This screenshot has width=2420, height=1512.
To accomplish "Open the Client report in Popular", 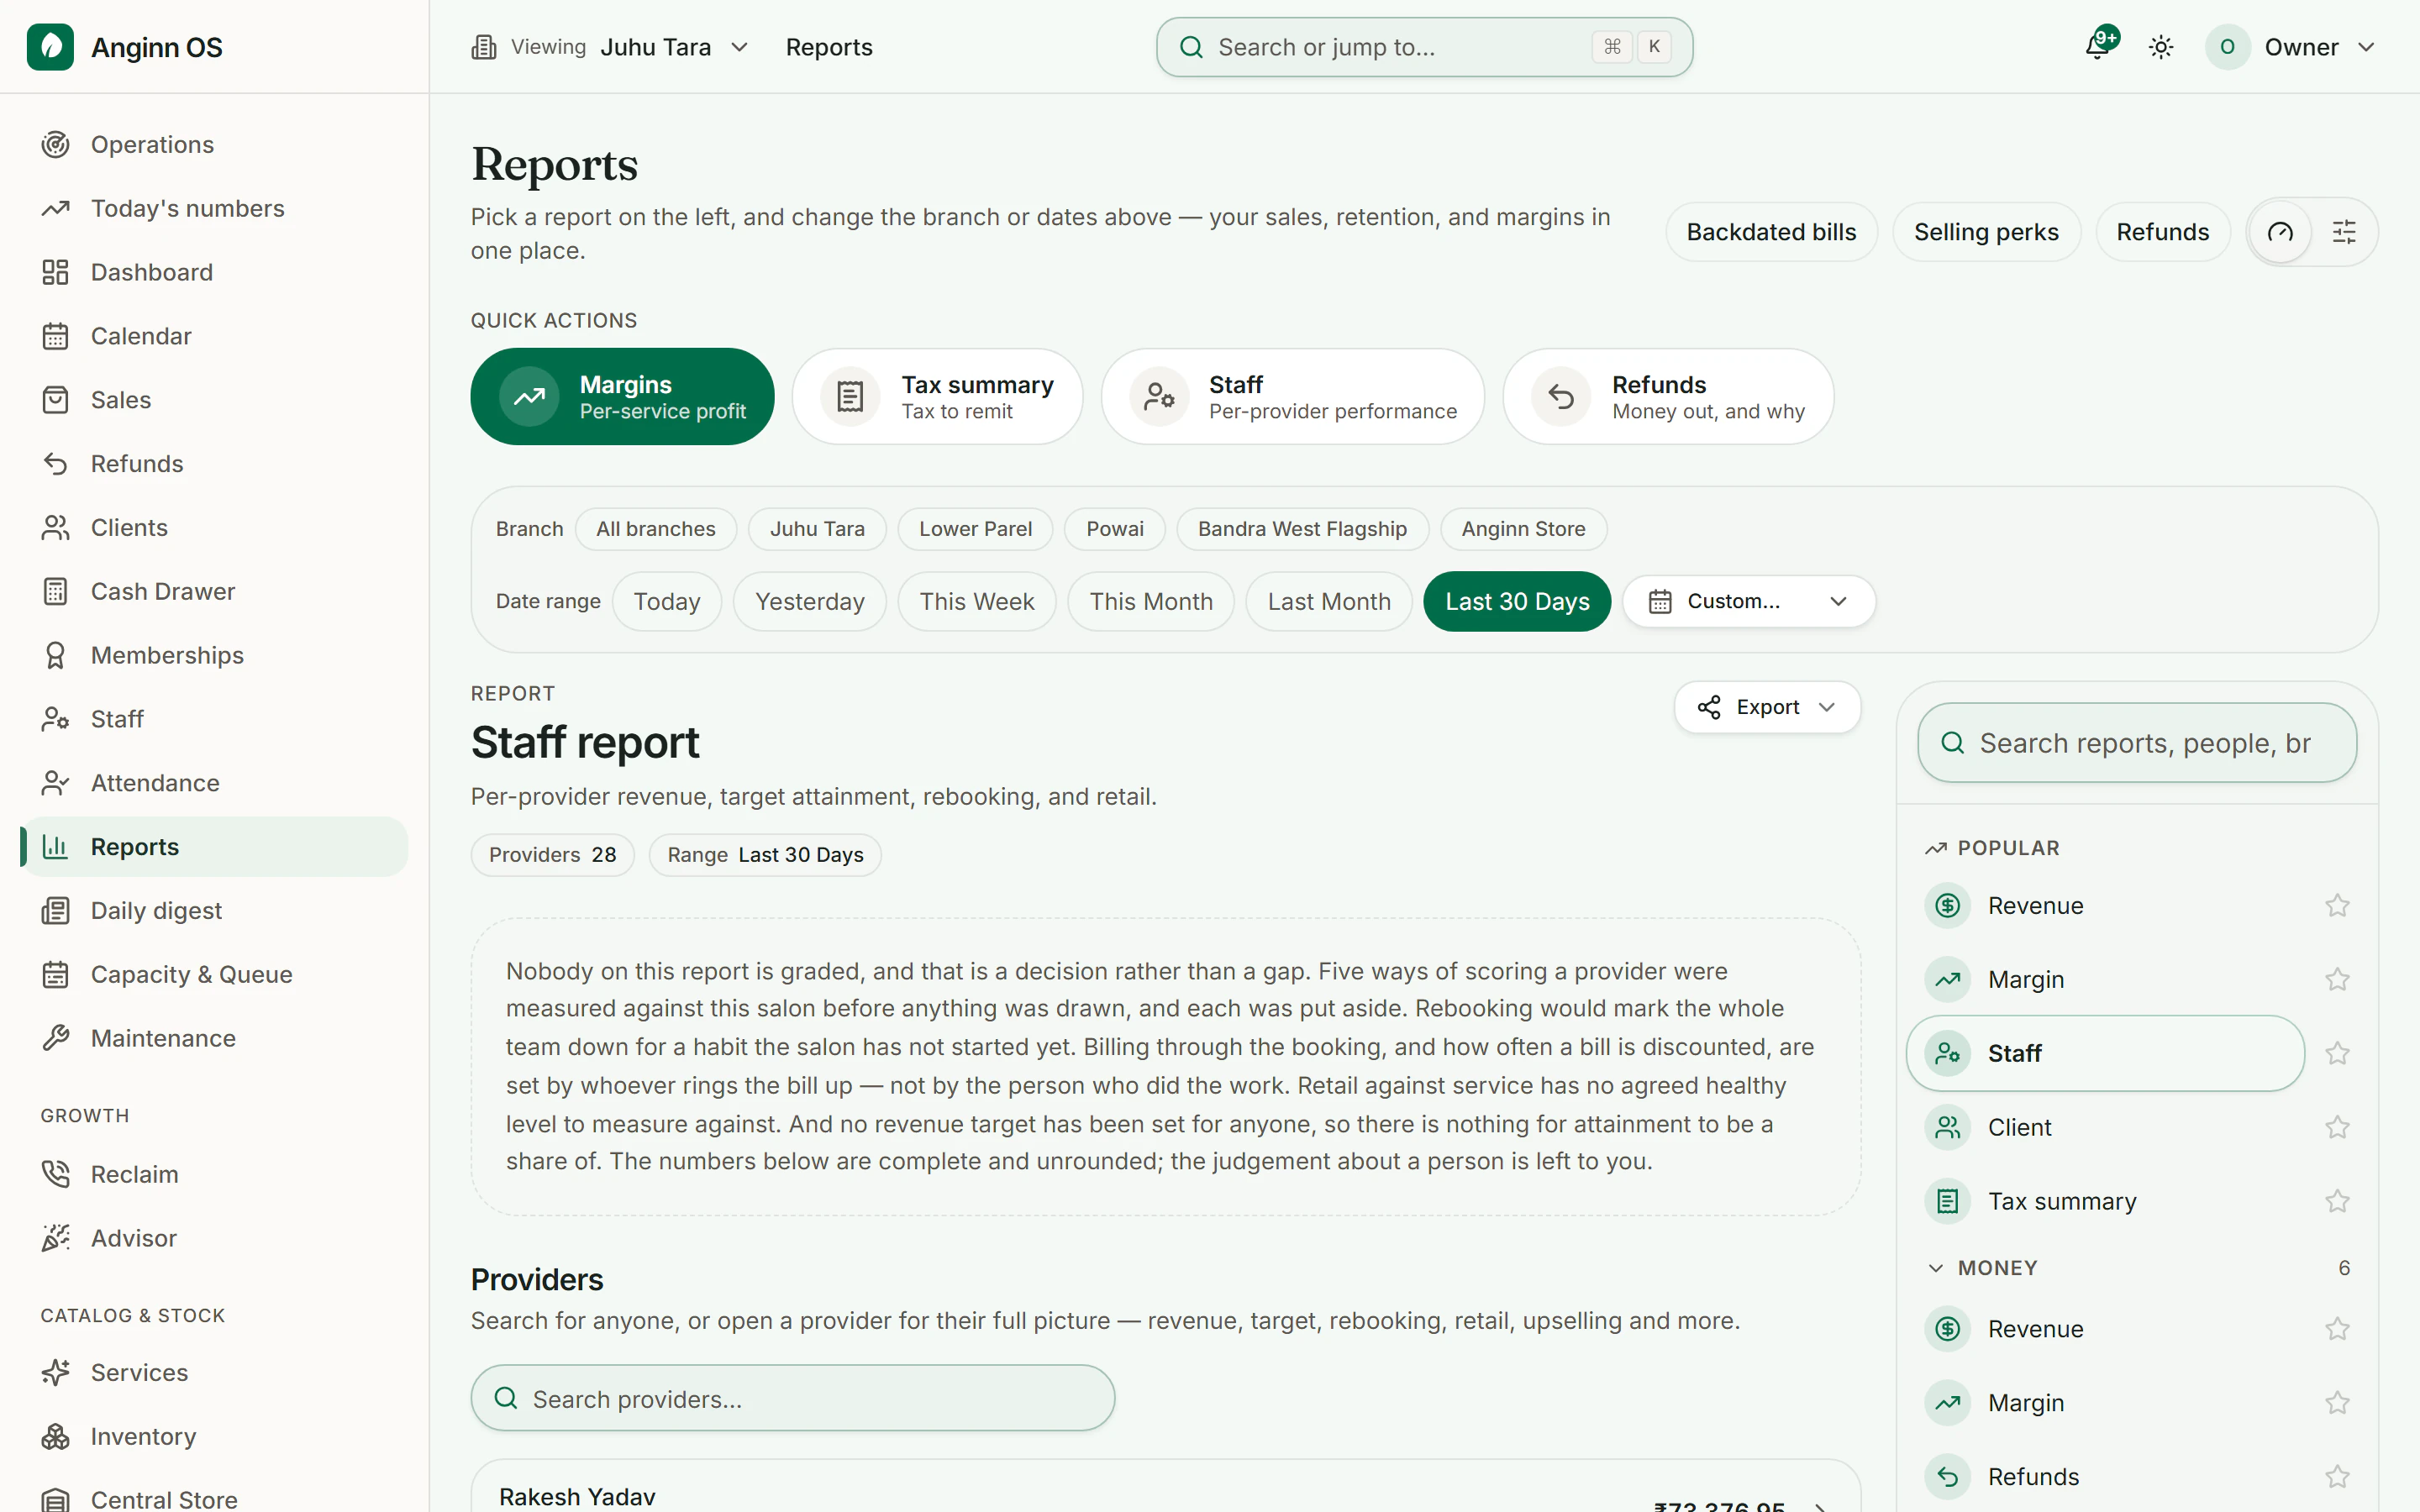I will click(2105, 1128).
